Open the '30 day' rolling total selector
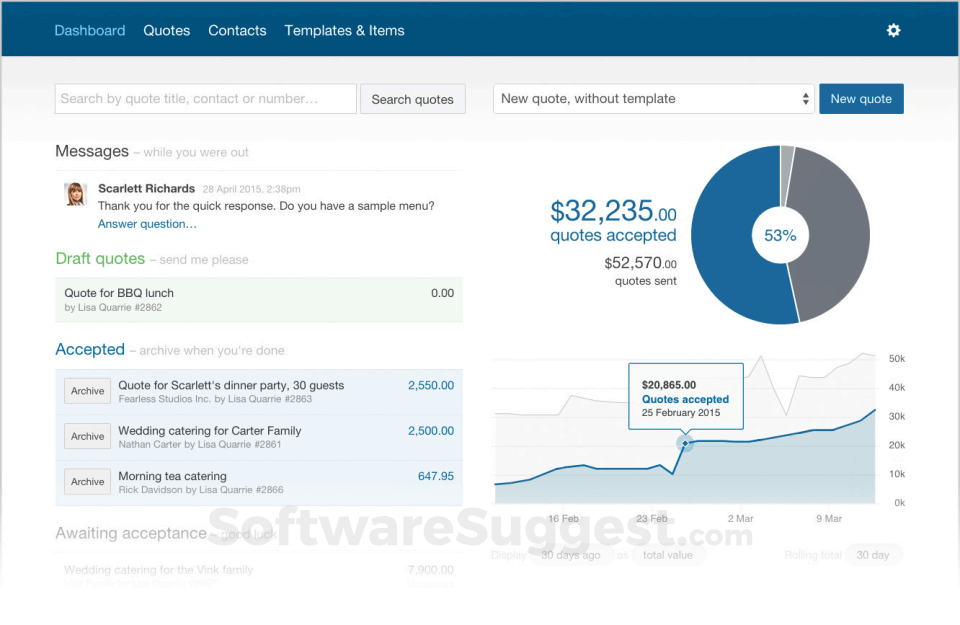This screenshot has height=625, width=960. click(874, 554)
